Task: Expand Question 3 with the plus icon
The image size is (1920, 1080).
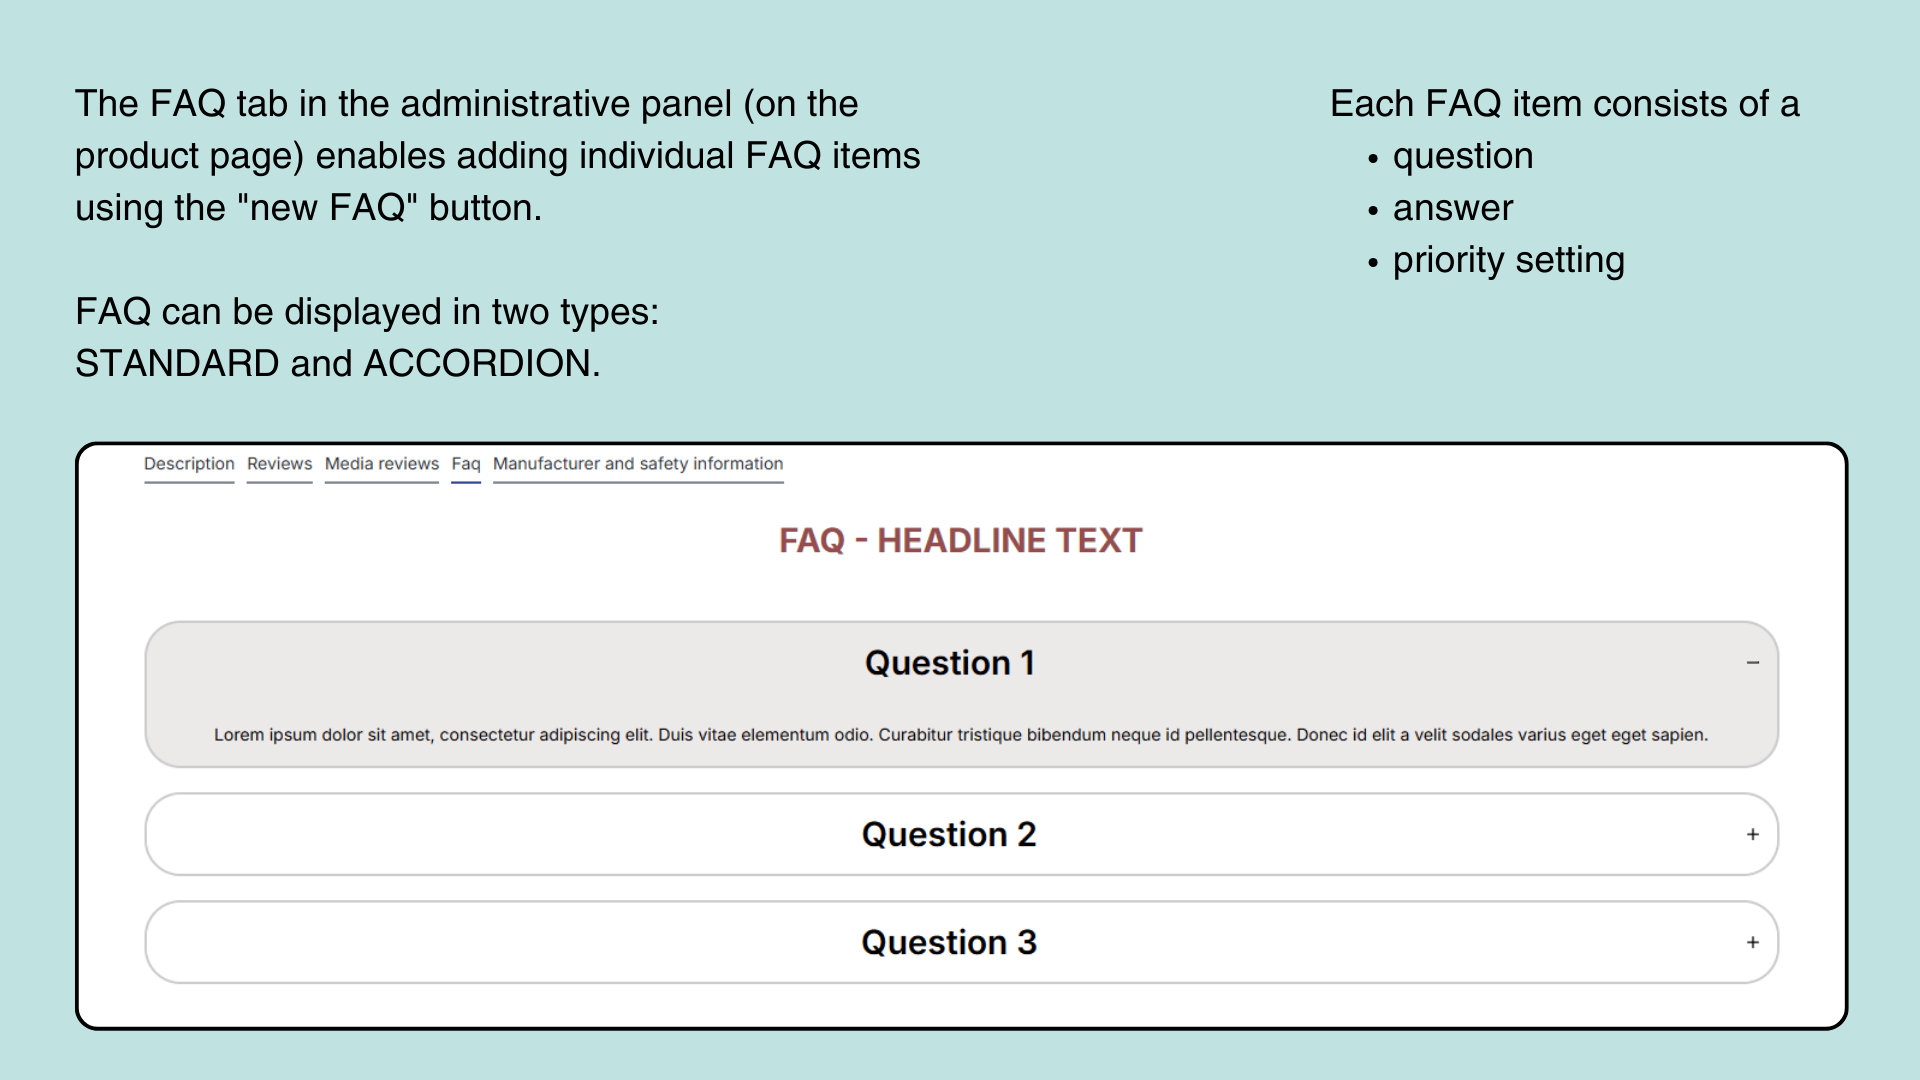Action: pyautogui.click(x=1753, y=942)
